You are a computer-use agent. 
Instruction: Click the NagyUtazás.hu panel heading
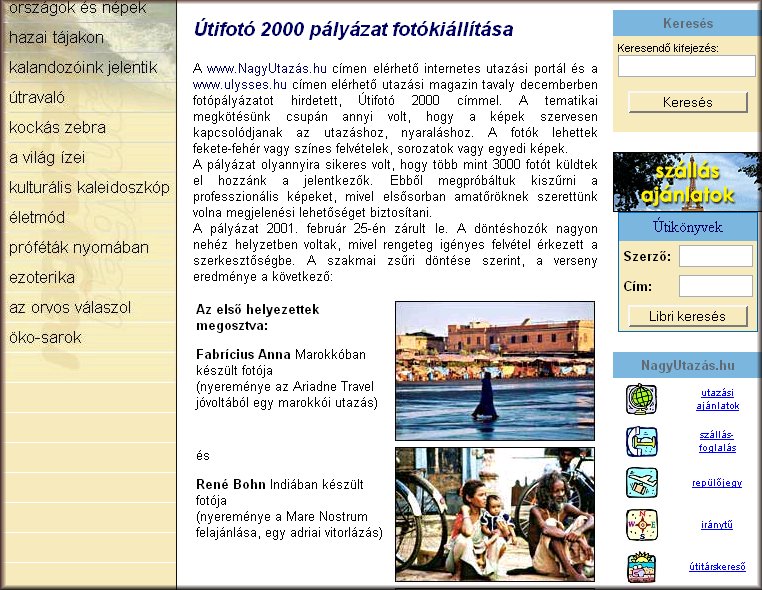click(688, 365)
